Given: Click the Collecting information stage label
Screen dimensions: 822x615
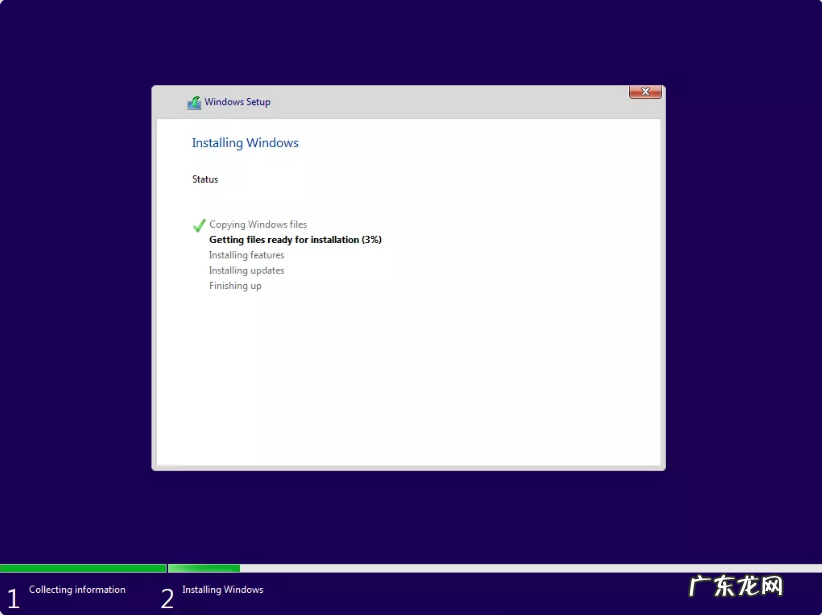Looking at the screenshot, I should click(x=77, y=590).
